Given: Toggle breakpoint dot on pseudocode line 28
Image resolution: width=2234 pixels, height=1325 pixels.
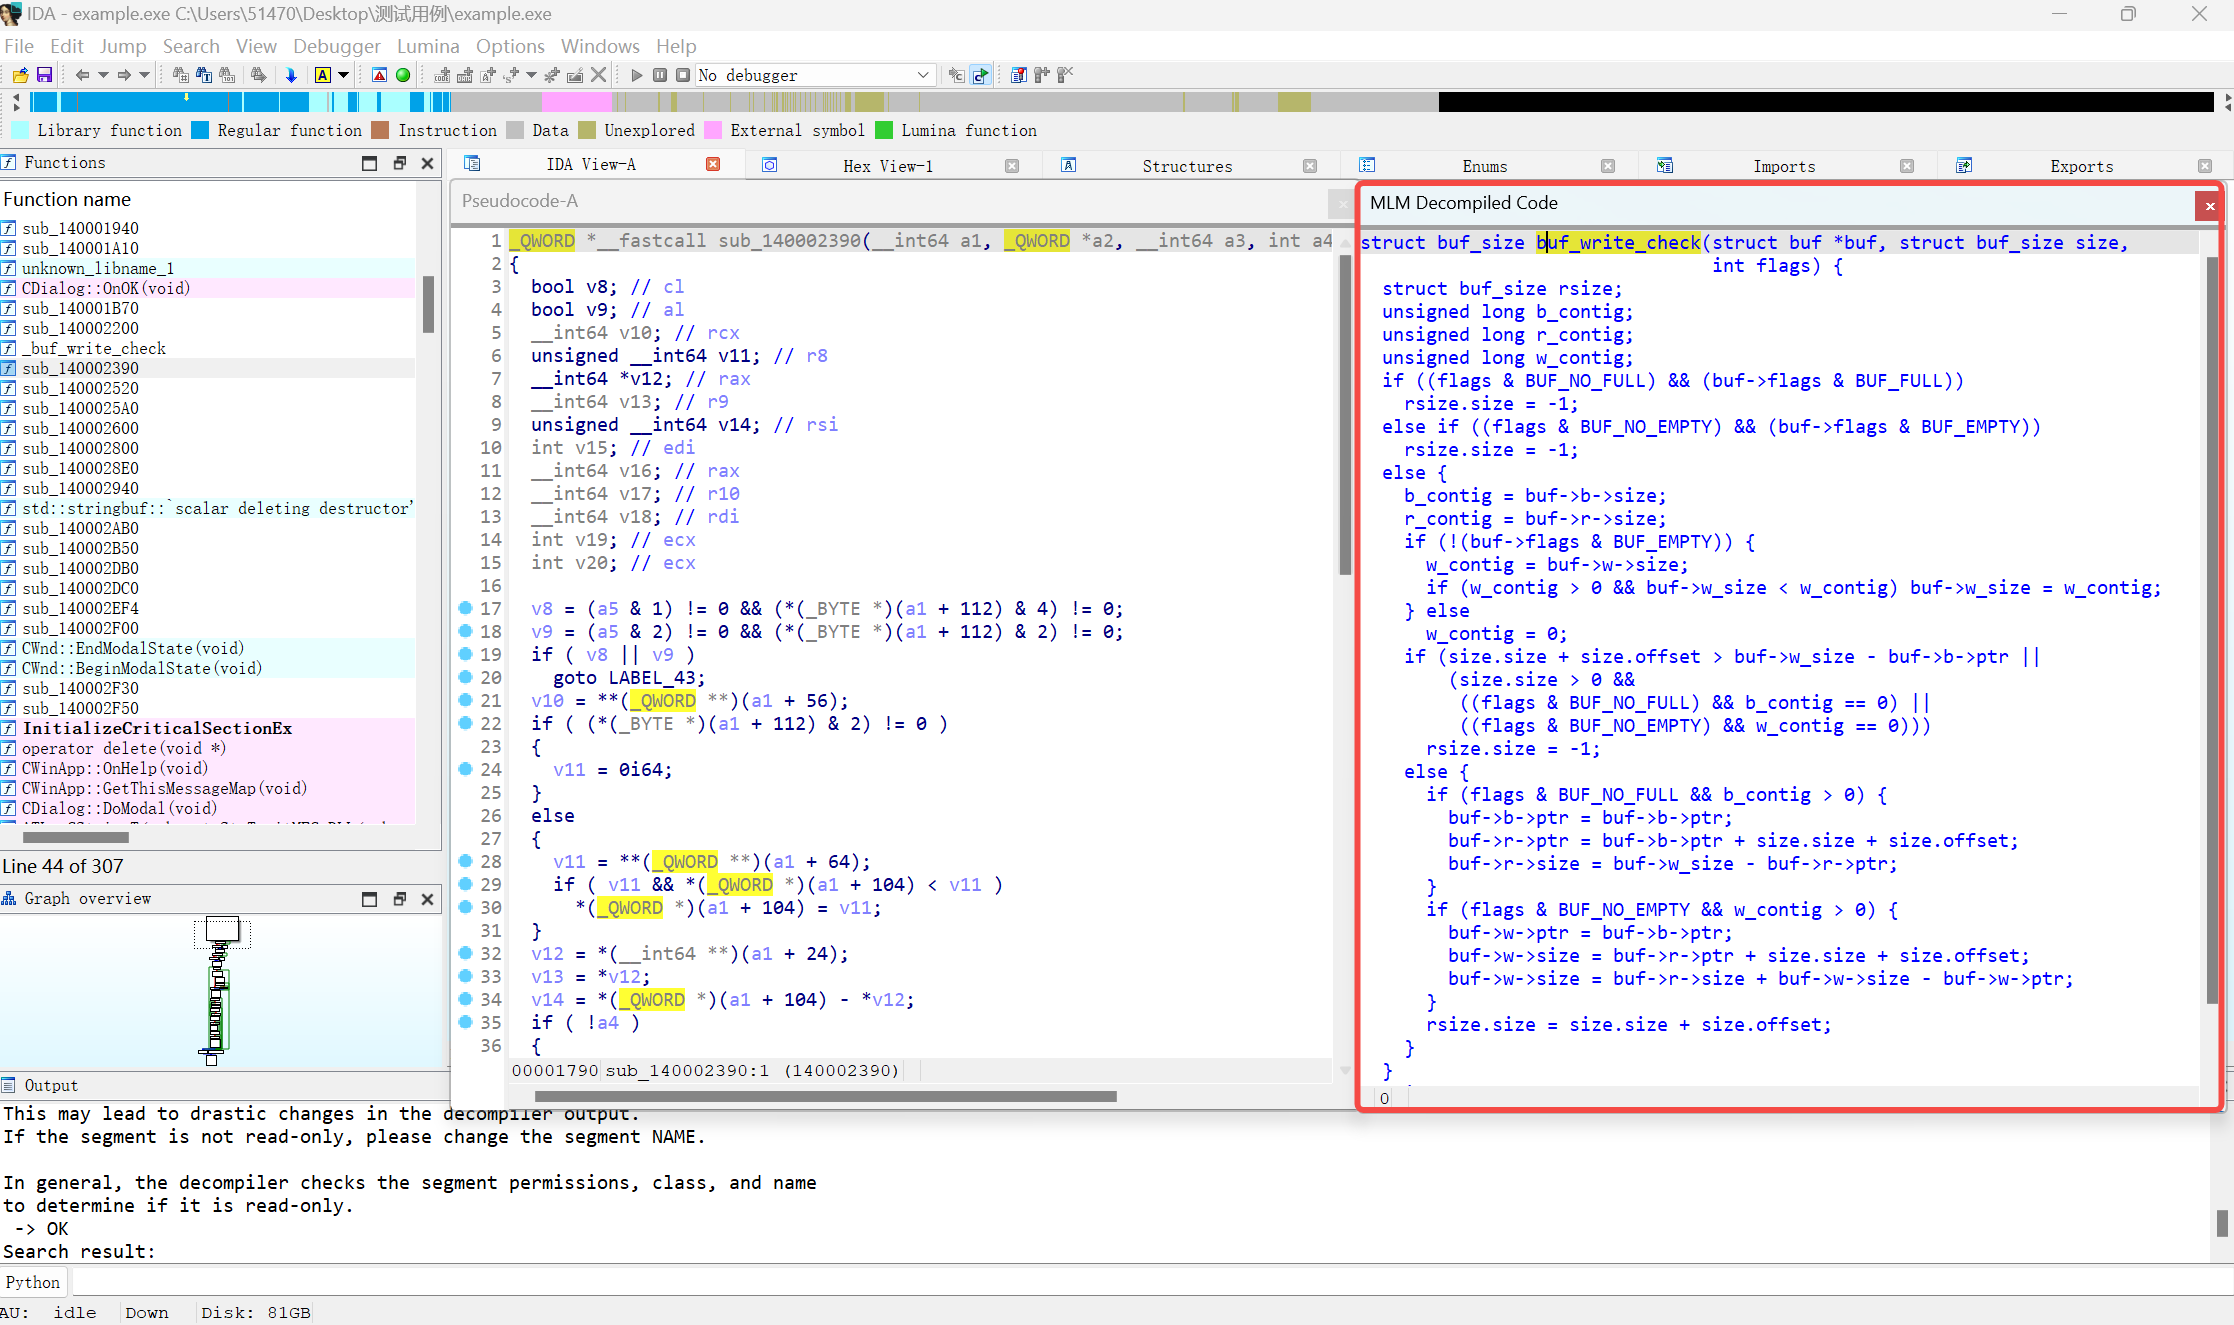Looking at the screenshot, I should [x=465, y=861].
